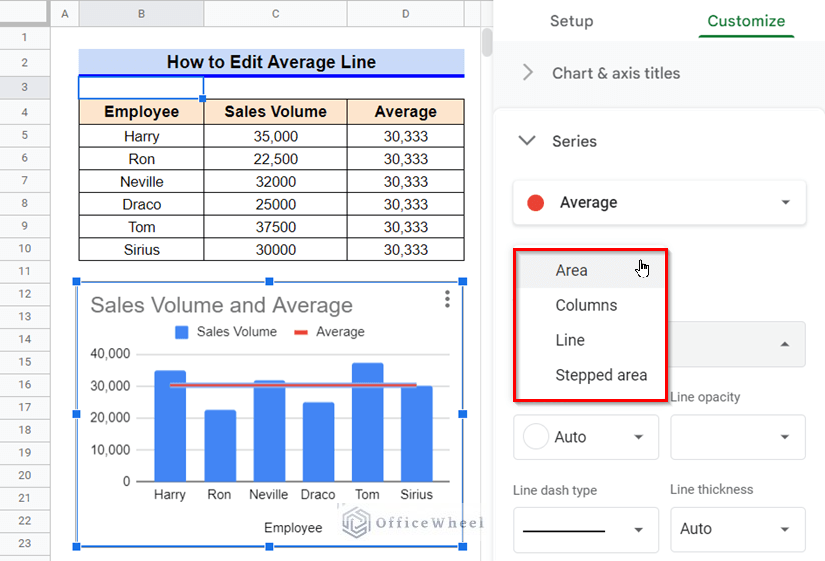825x561 pixels.
Task: Select row 11 header
Action: pyautogui.click(x=25, y=272)
